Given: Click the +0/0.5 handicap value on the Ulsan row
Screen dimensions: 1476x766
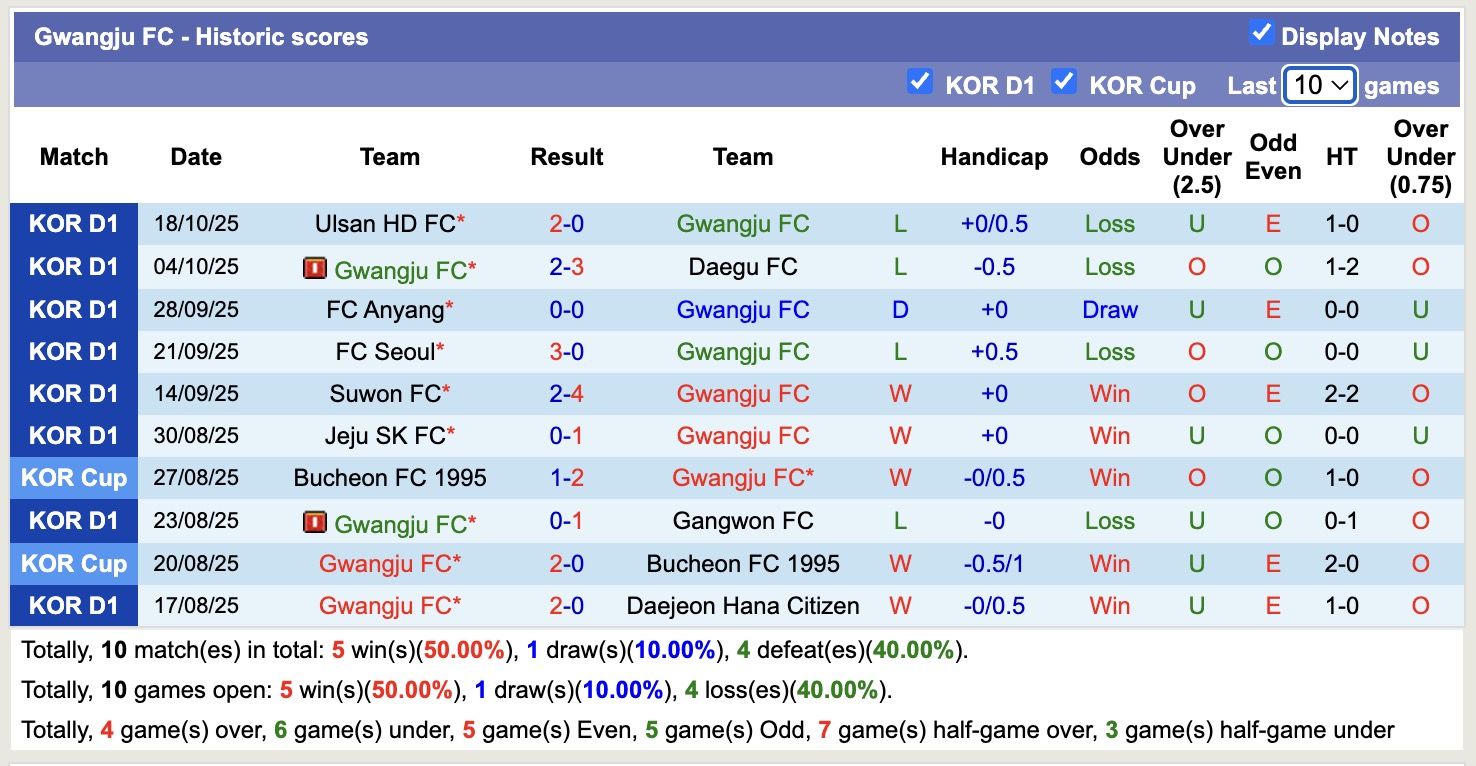Looking at the screenshot, I should [994, 224].
